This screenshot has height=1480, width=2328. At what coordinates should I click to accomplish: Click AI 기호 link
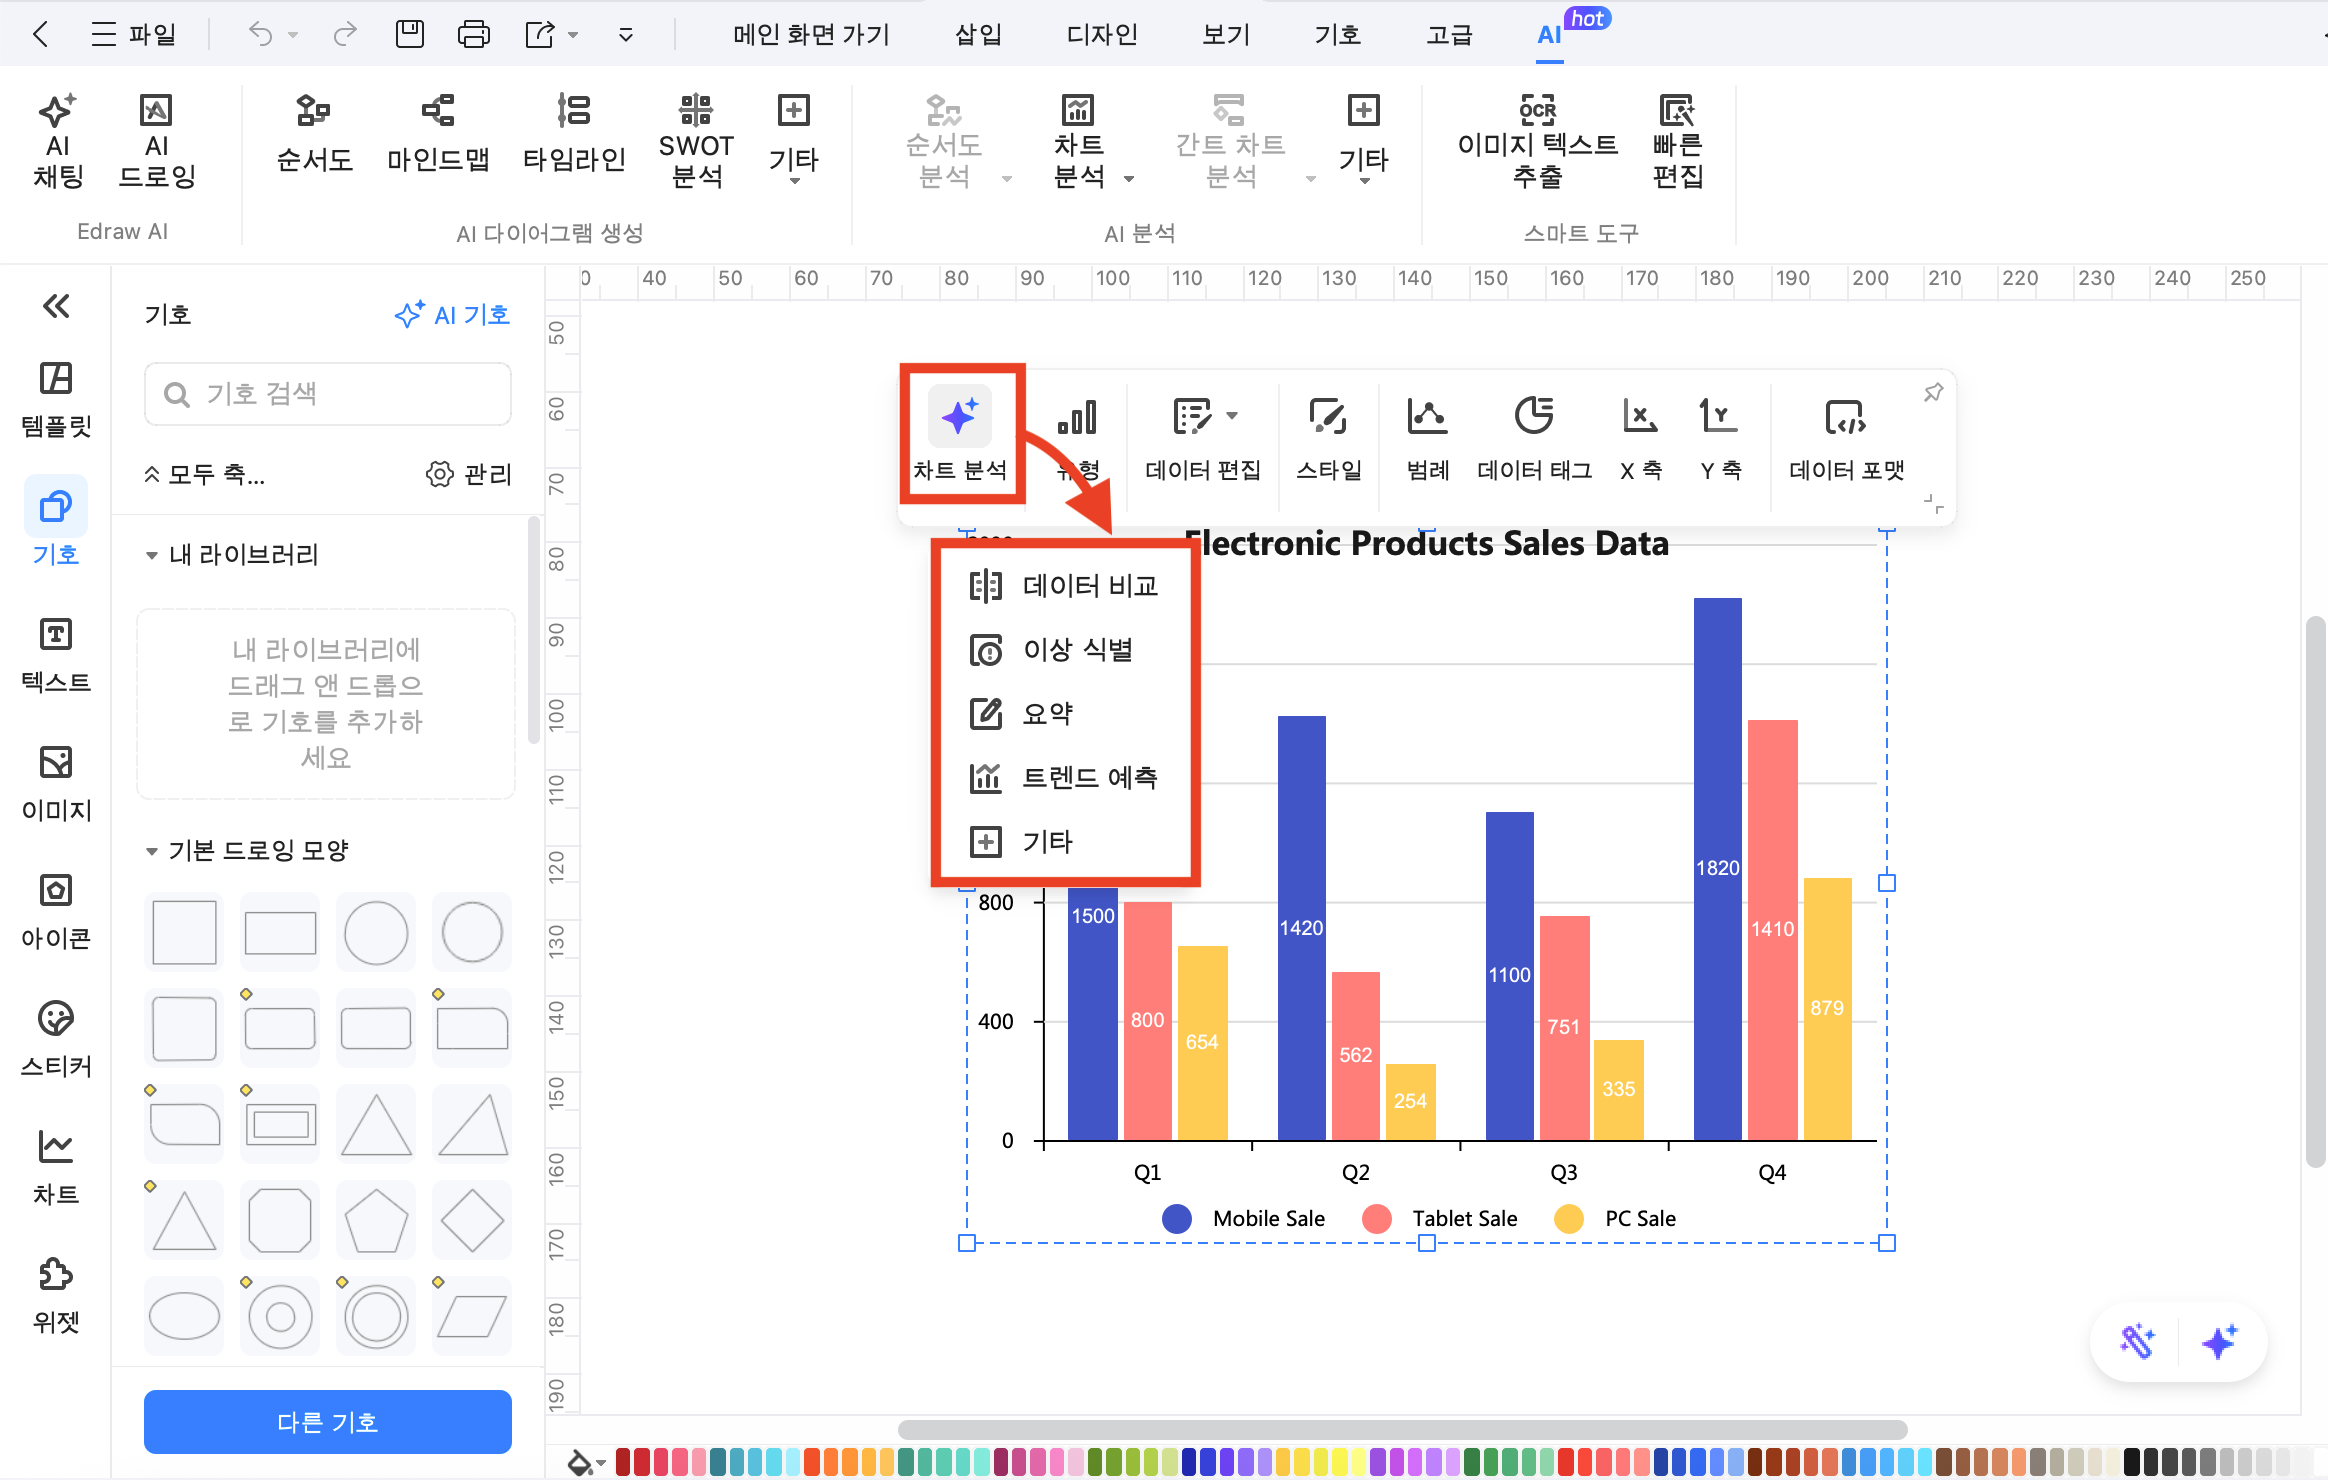(452, 315)
